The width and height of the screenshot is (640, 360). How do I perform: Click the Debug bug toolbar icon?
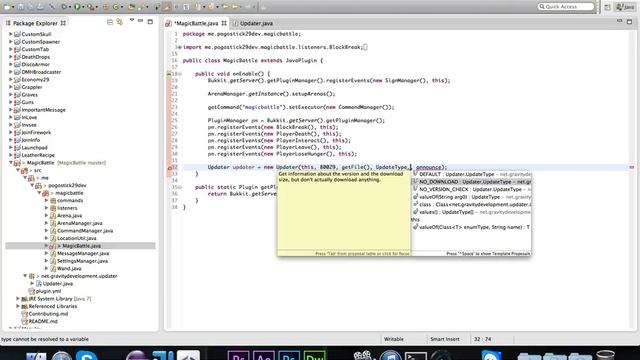click(64, 7)
